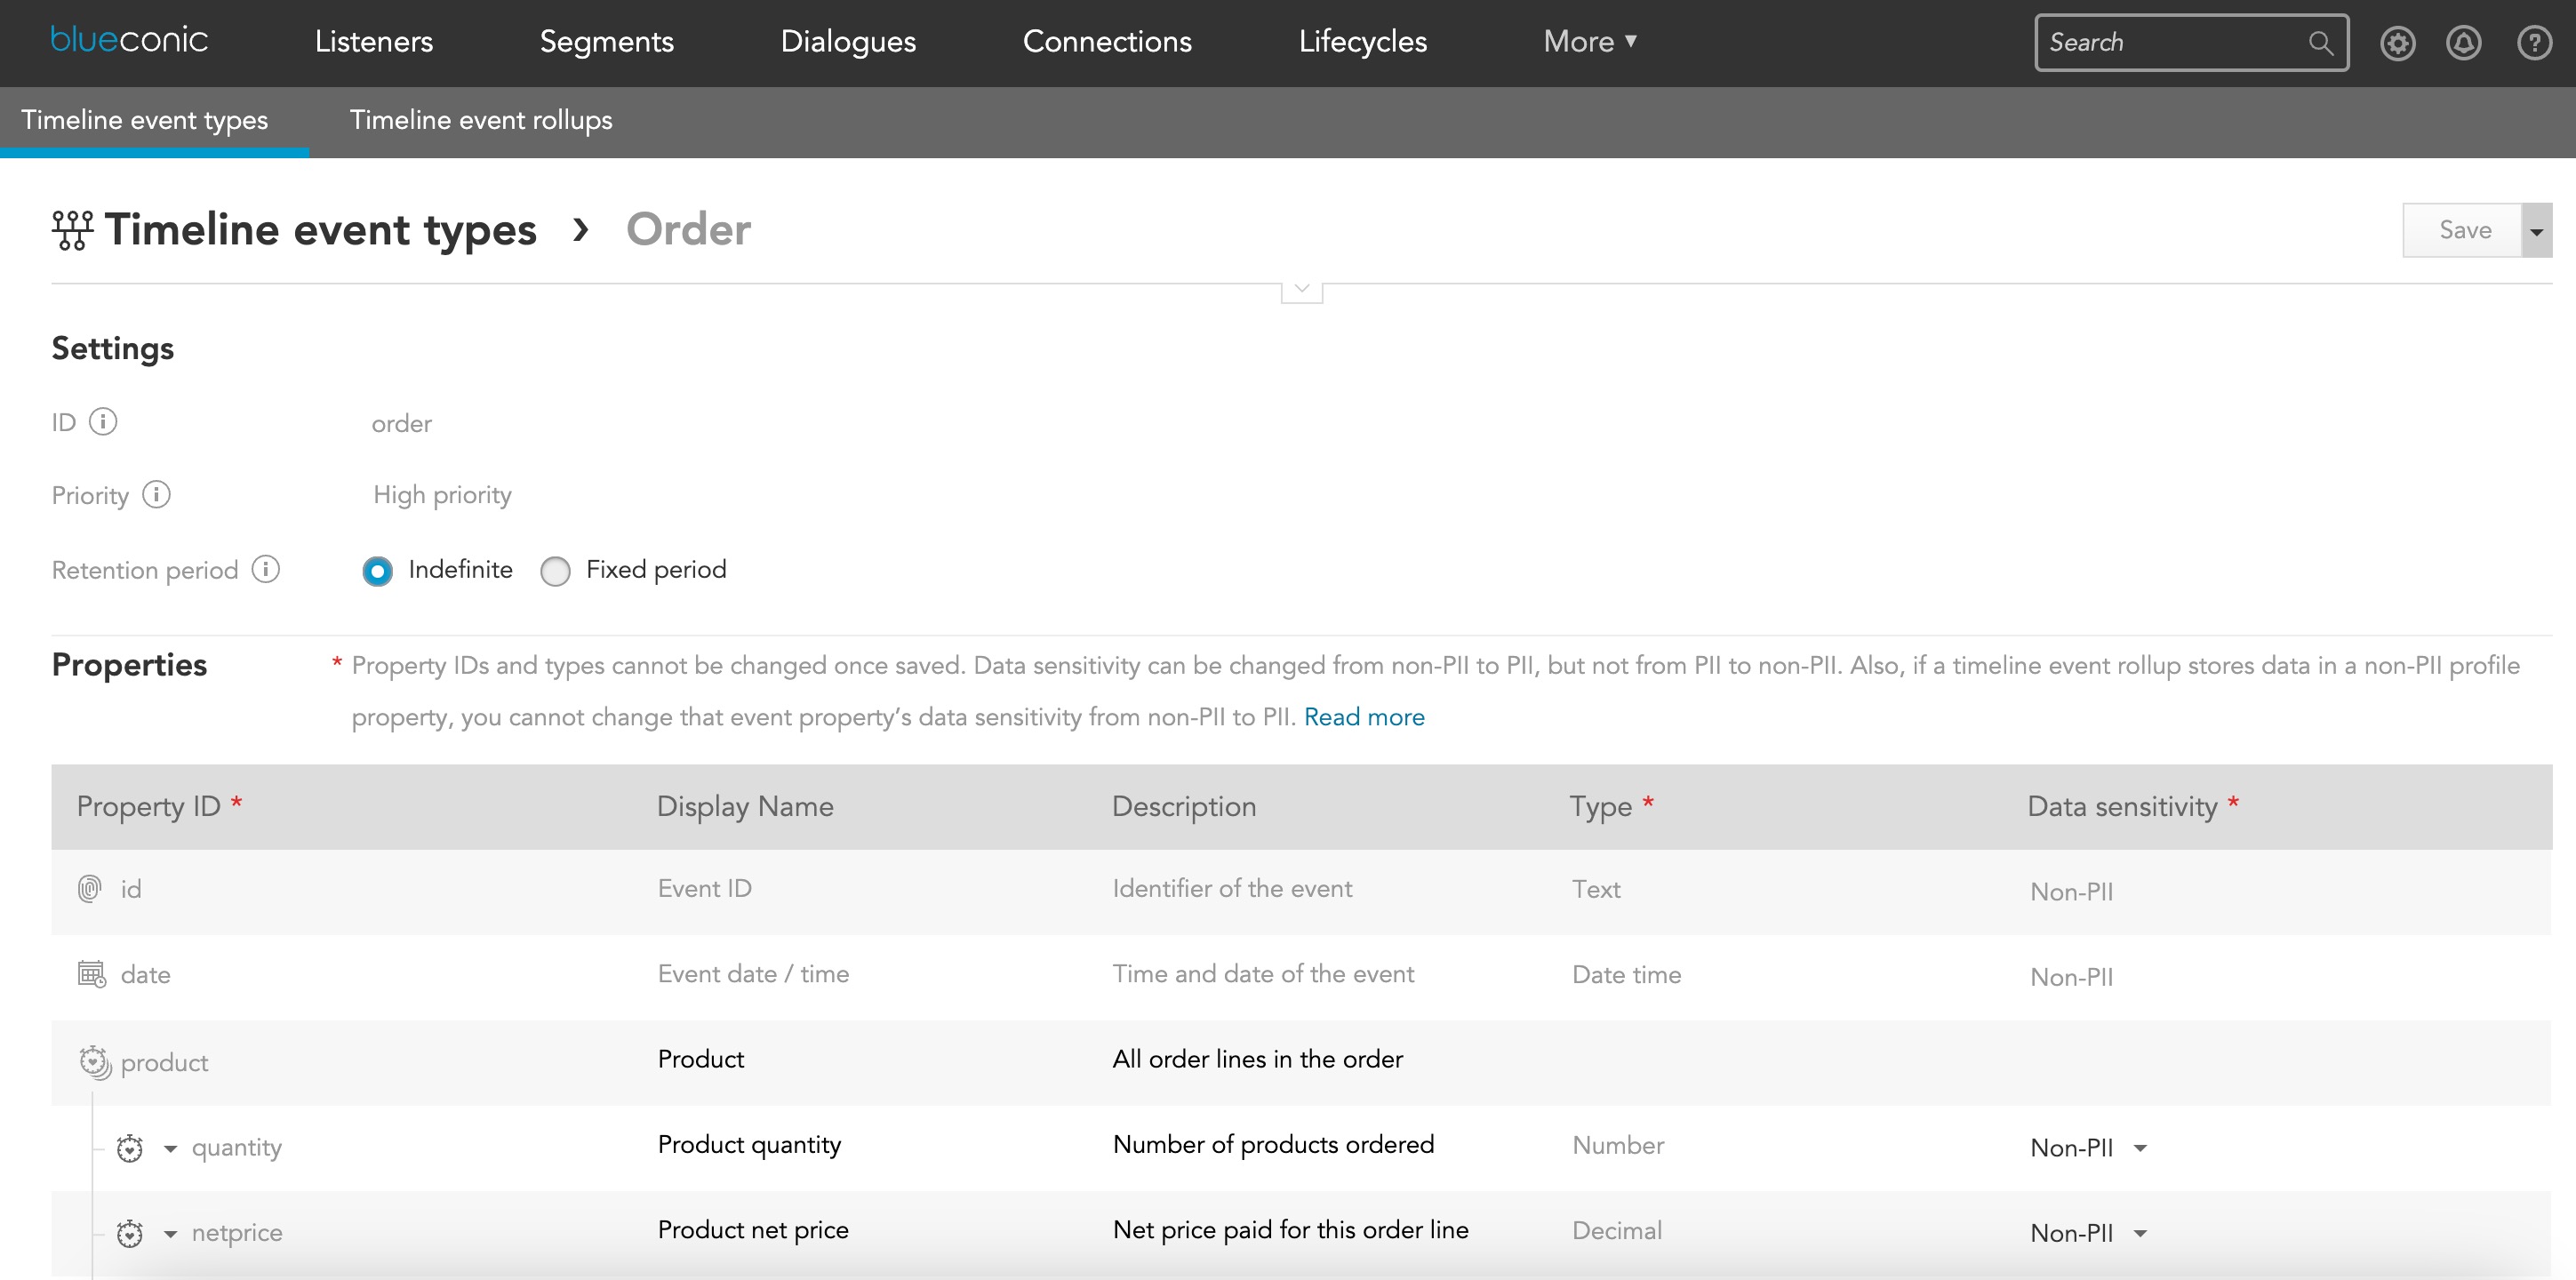
Task: Edit the Product quantity display name
Action: pyautogui.click(x=749, y=1145)
